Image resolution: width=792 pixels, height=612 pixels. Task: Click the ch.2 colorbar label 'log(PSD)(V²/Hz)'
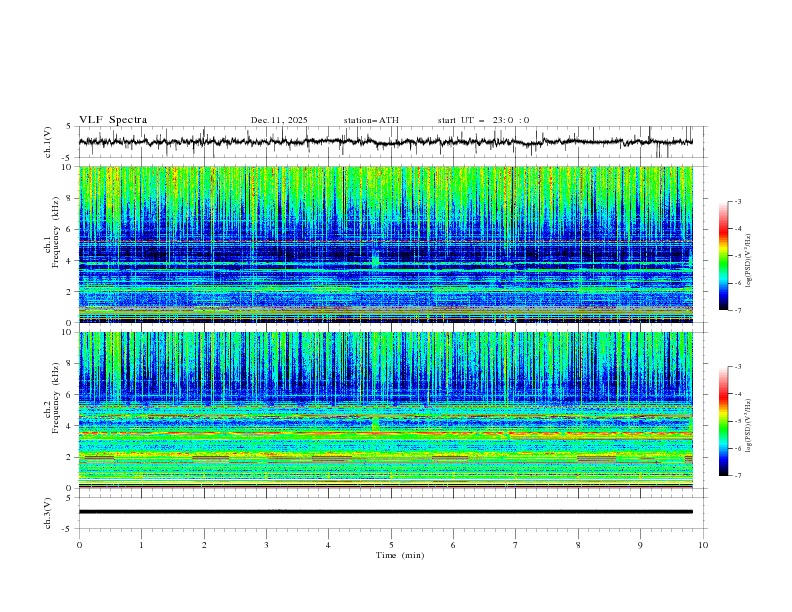pyautogui.click(x=748, y=426)
